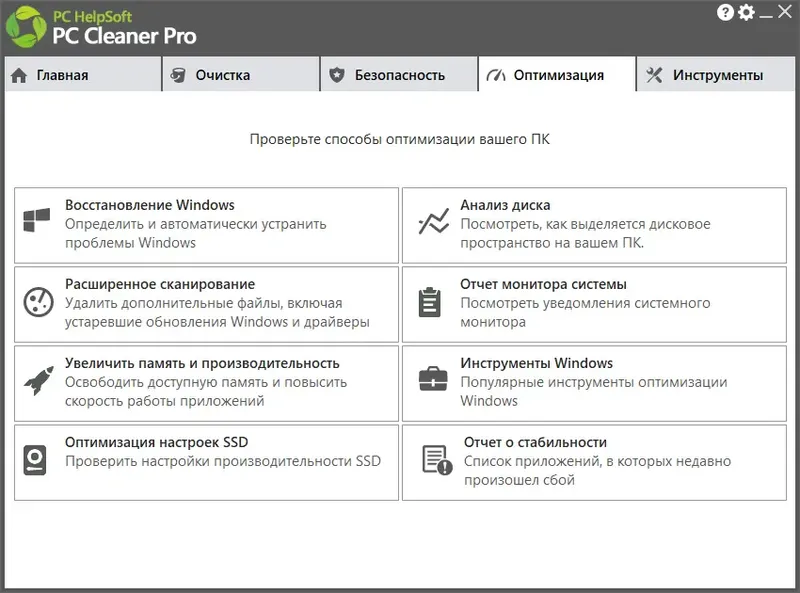
Task: Click the Windows logo icon for Восстановление Windows
Action: pyautogui.click(x=37, y=222)
